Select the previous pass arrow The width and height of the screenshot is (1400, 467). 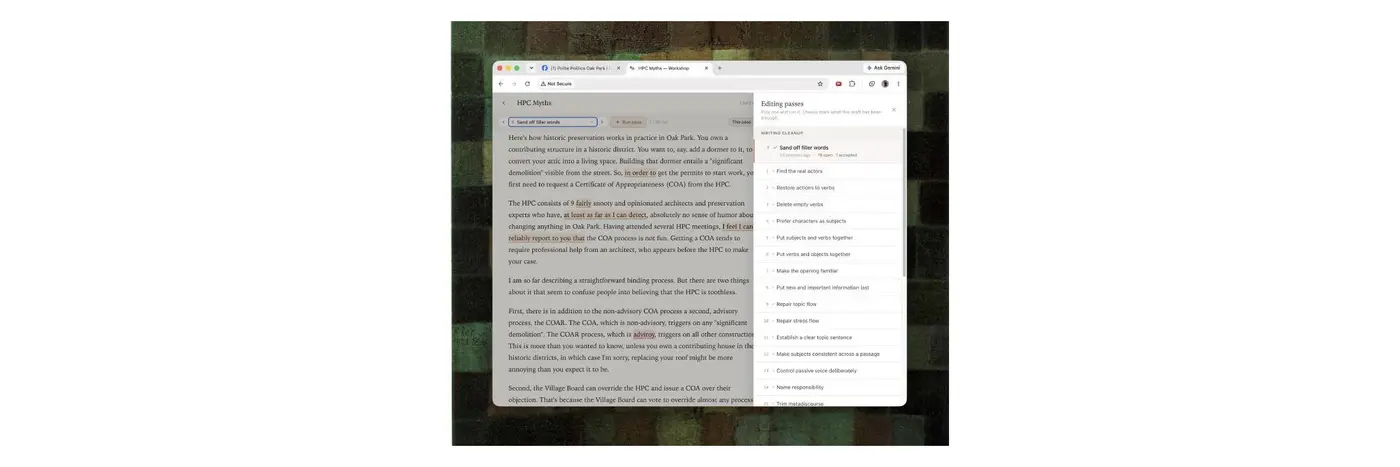tap(503, 122)
